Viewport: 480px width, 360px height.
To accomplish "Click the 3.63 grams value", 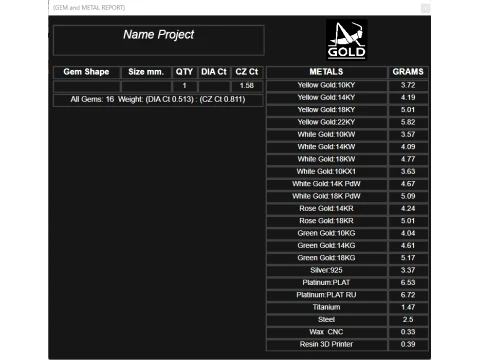I will (408, 172).
